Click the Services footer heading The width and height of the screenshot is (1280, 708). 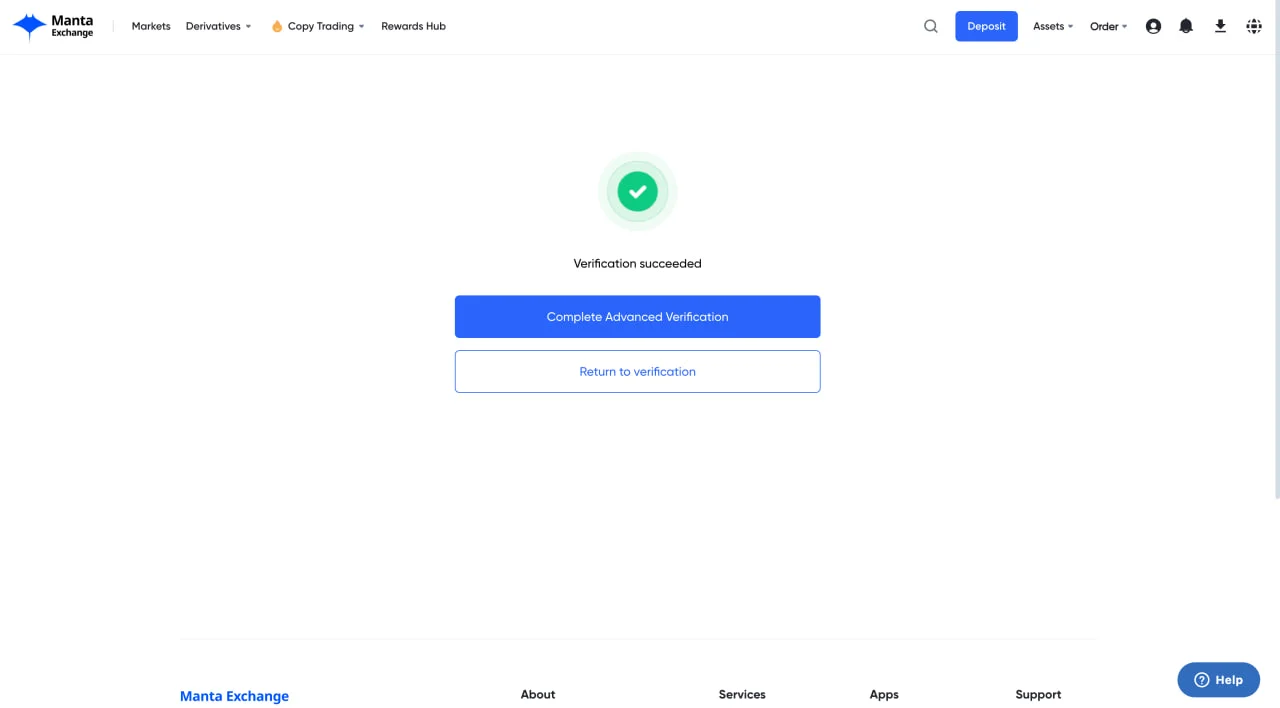pos(742,694)
